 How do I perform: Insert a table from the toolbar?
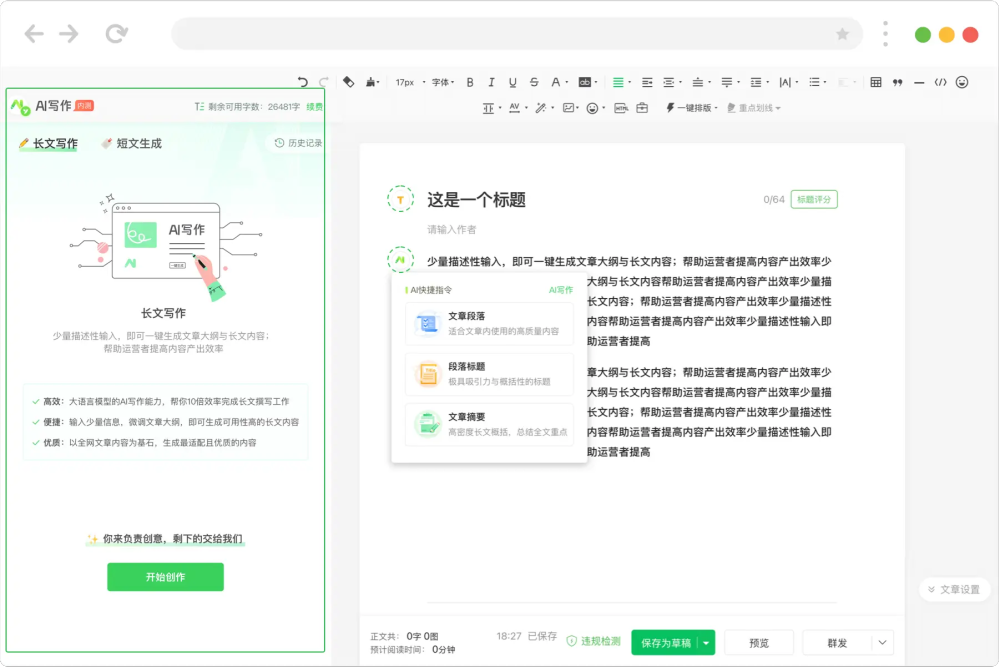(874, 80)
